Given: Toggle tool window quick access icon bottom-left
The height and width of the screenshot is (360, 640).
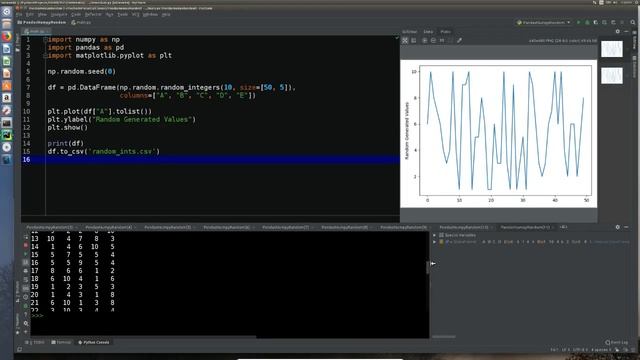Looking at the screenshot, I should (20, 349).
